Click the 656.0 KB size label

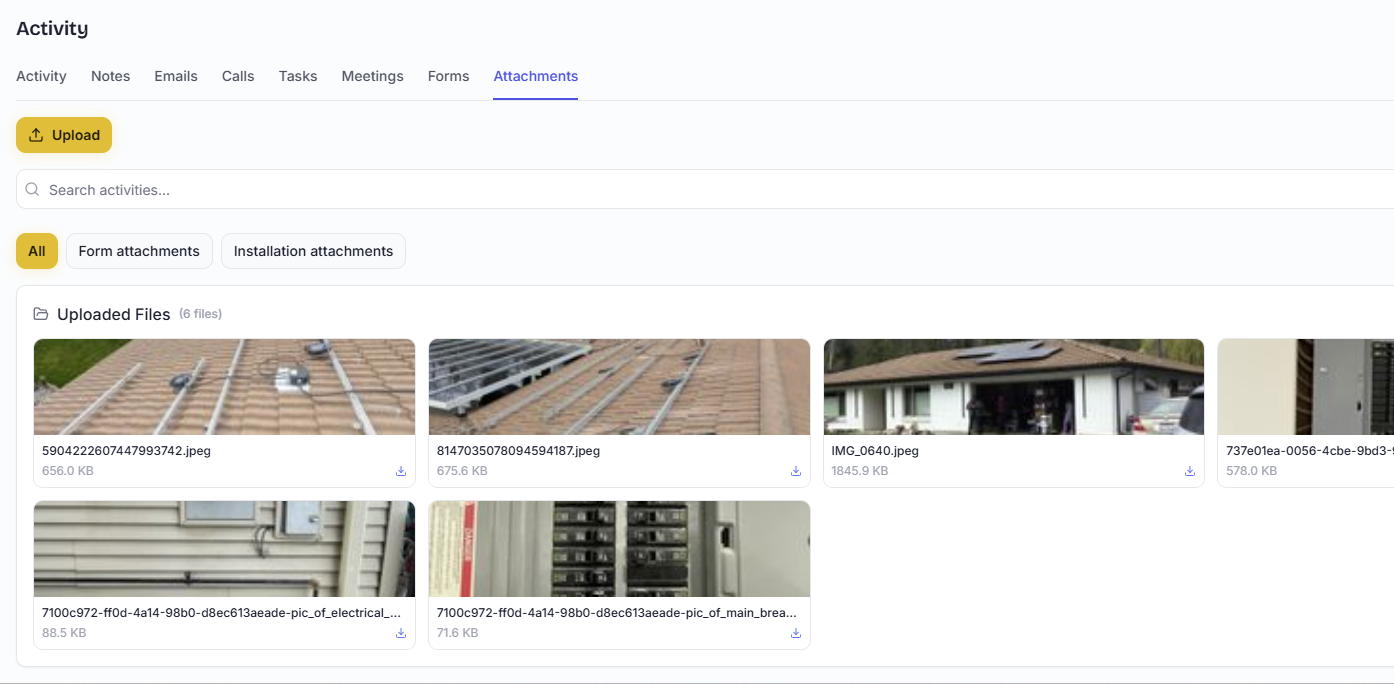[68, 471]
